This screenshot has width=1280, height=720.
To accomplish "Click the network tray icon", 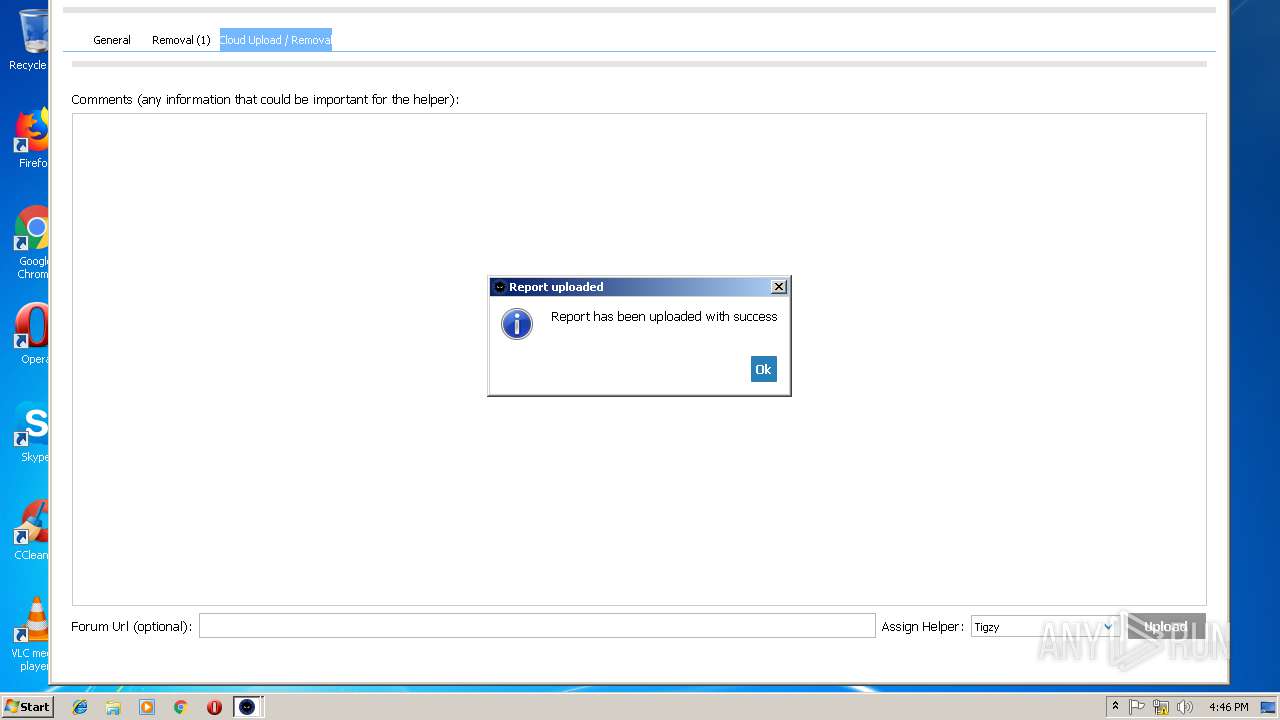I will pyautogui.click(x=1161, y=707).
